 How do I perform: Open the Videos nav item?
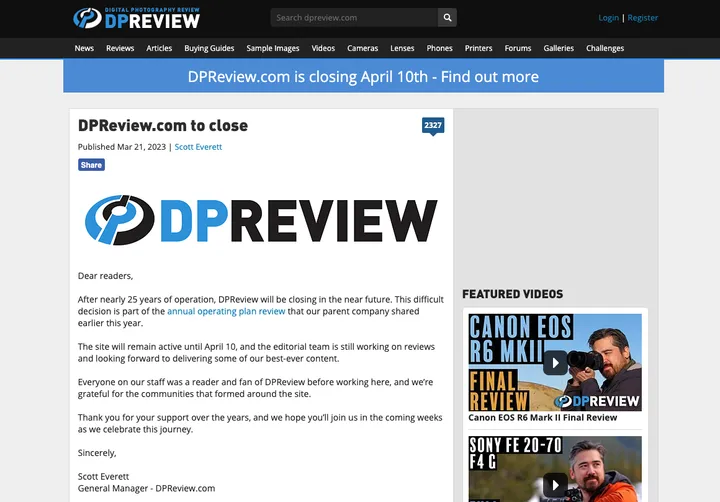point(323,48)
